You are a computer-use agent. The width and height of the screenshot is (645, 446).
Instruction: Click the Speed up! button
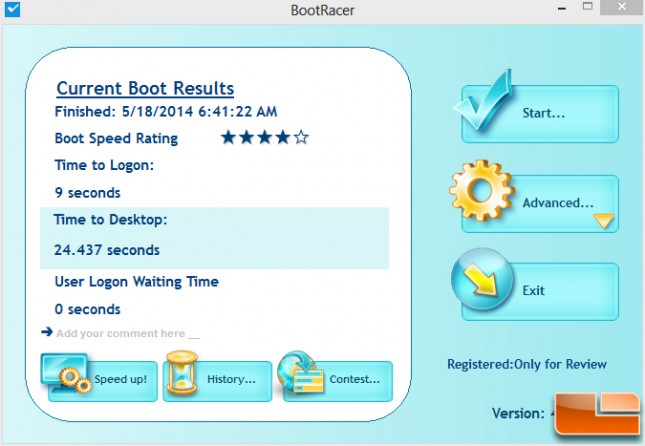pos(103,381)
